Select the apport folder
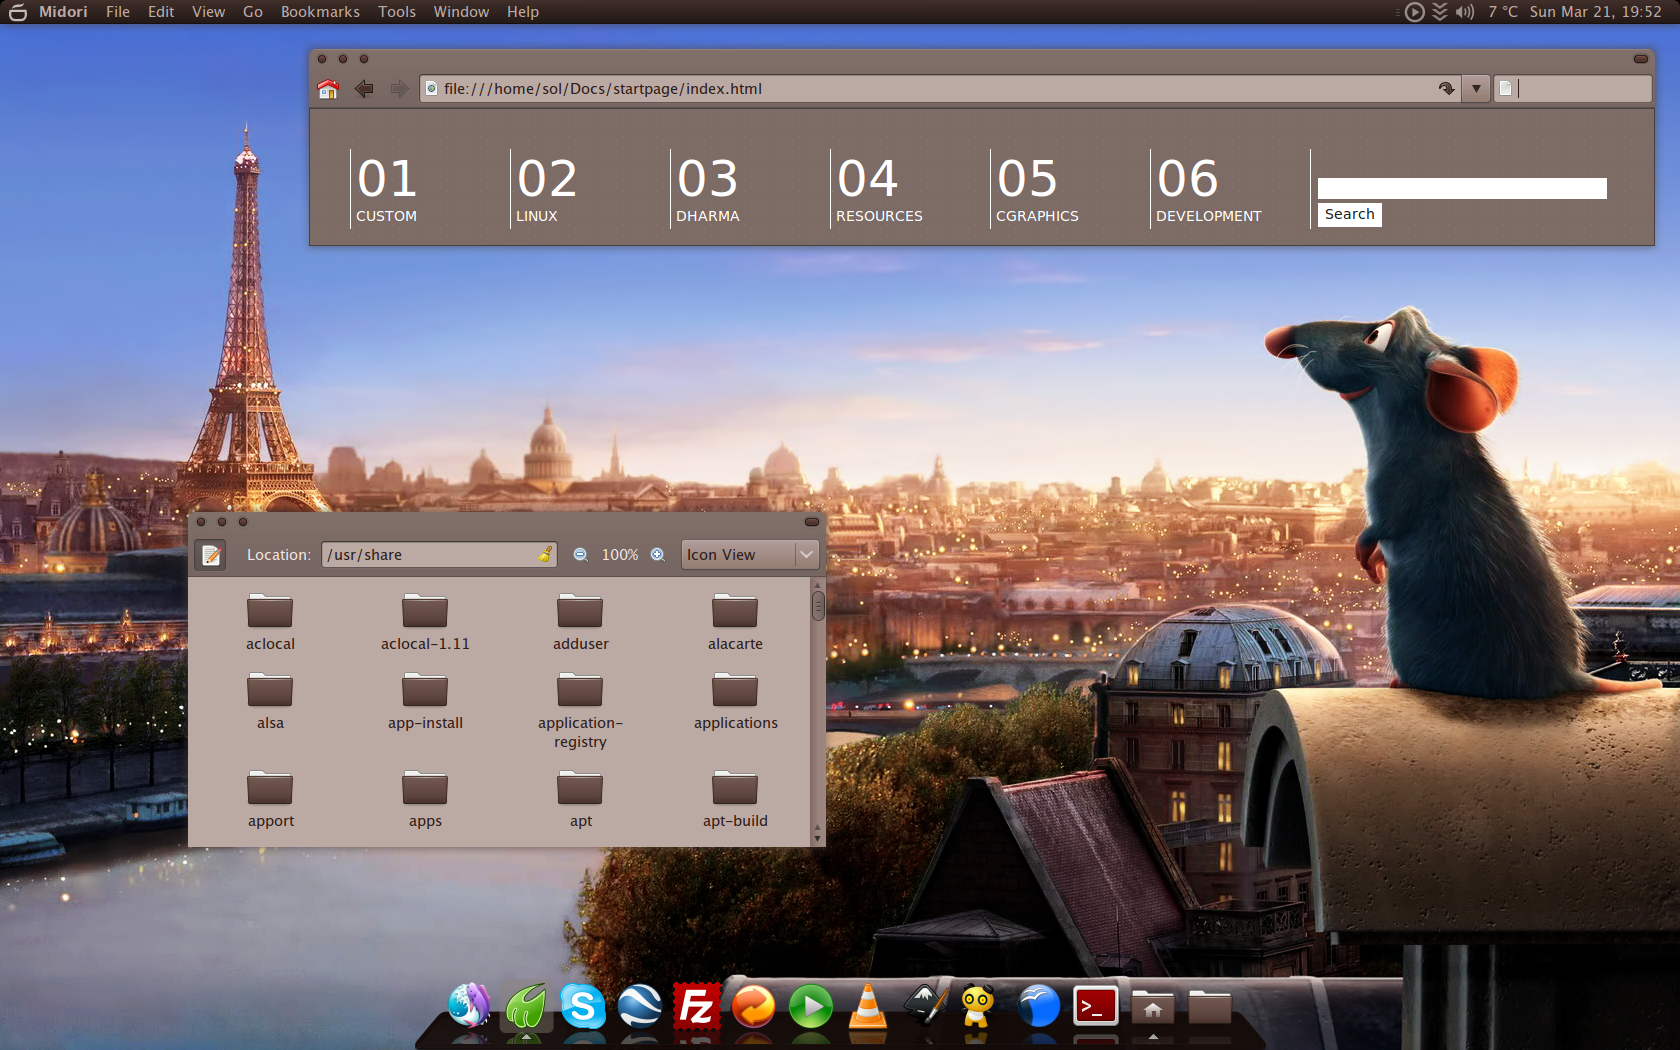1680x1050 pixels. coord(270,800)
